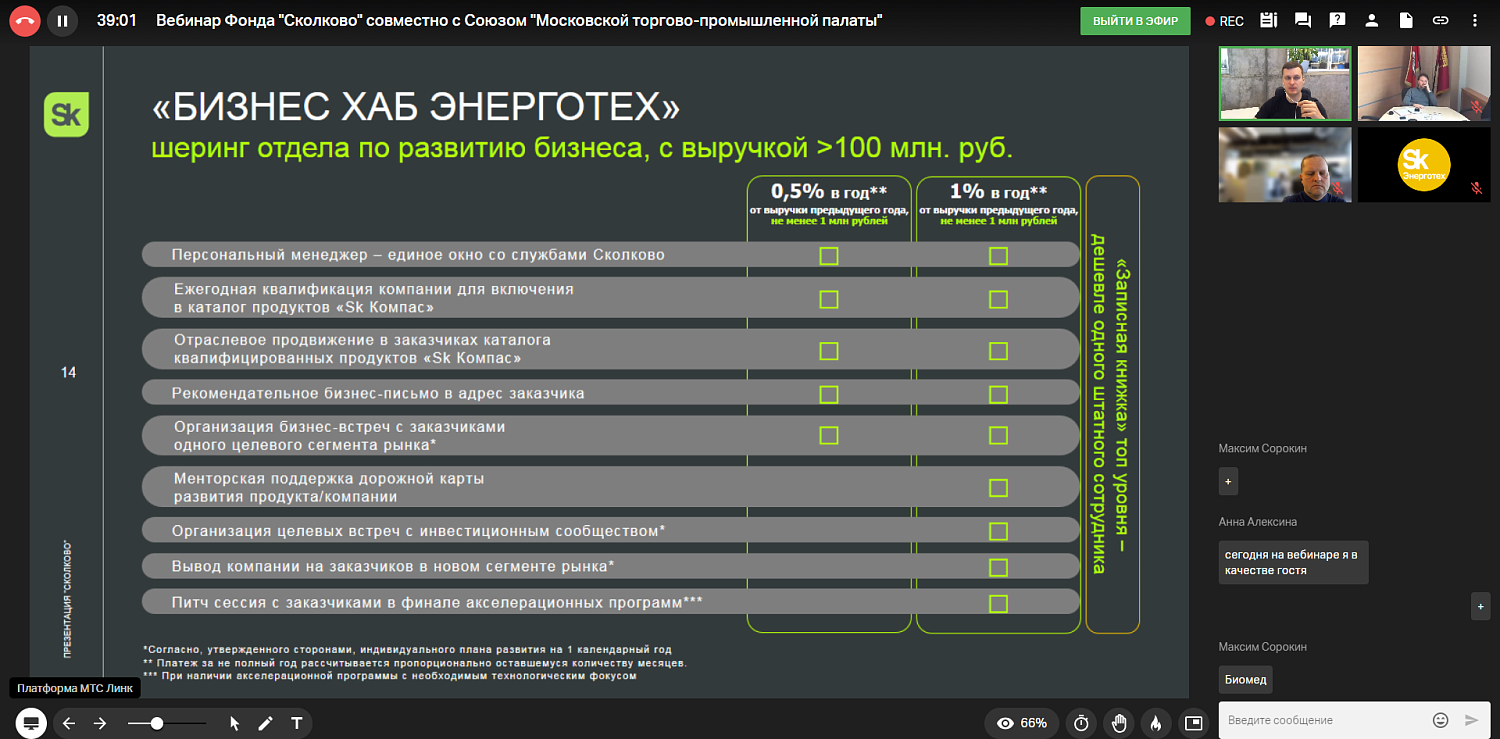Click the screen share monitor button
The height and width of the screenshot is (739, 1500).
pyautogui.click(x=31, y=723)
